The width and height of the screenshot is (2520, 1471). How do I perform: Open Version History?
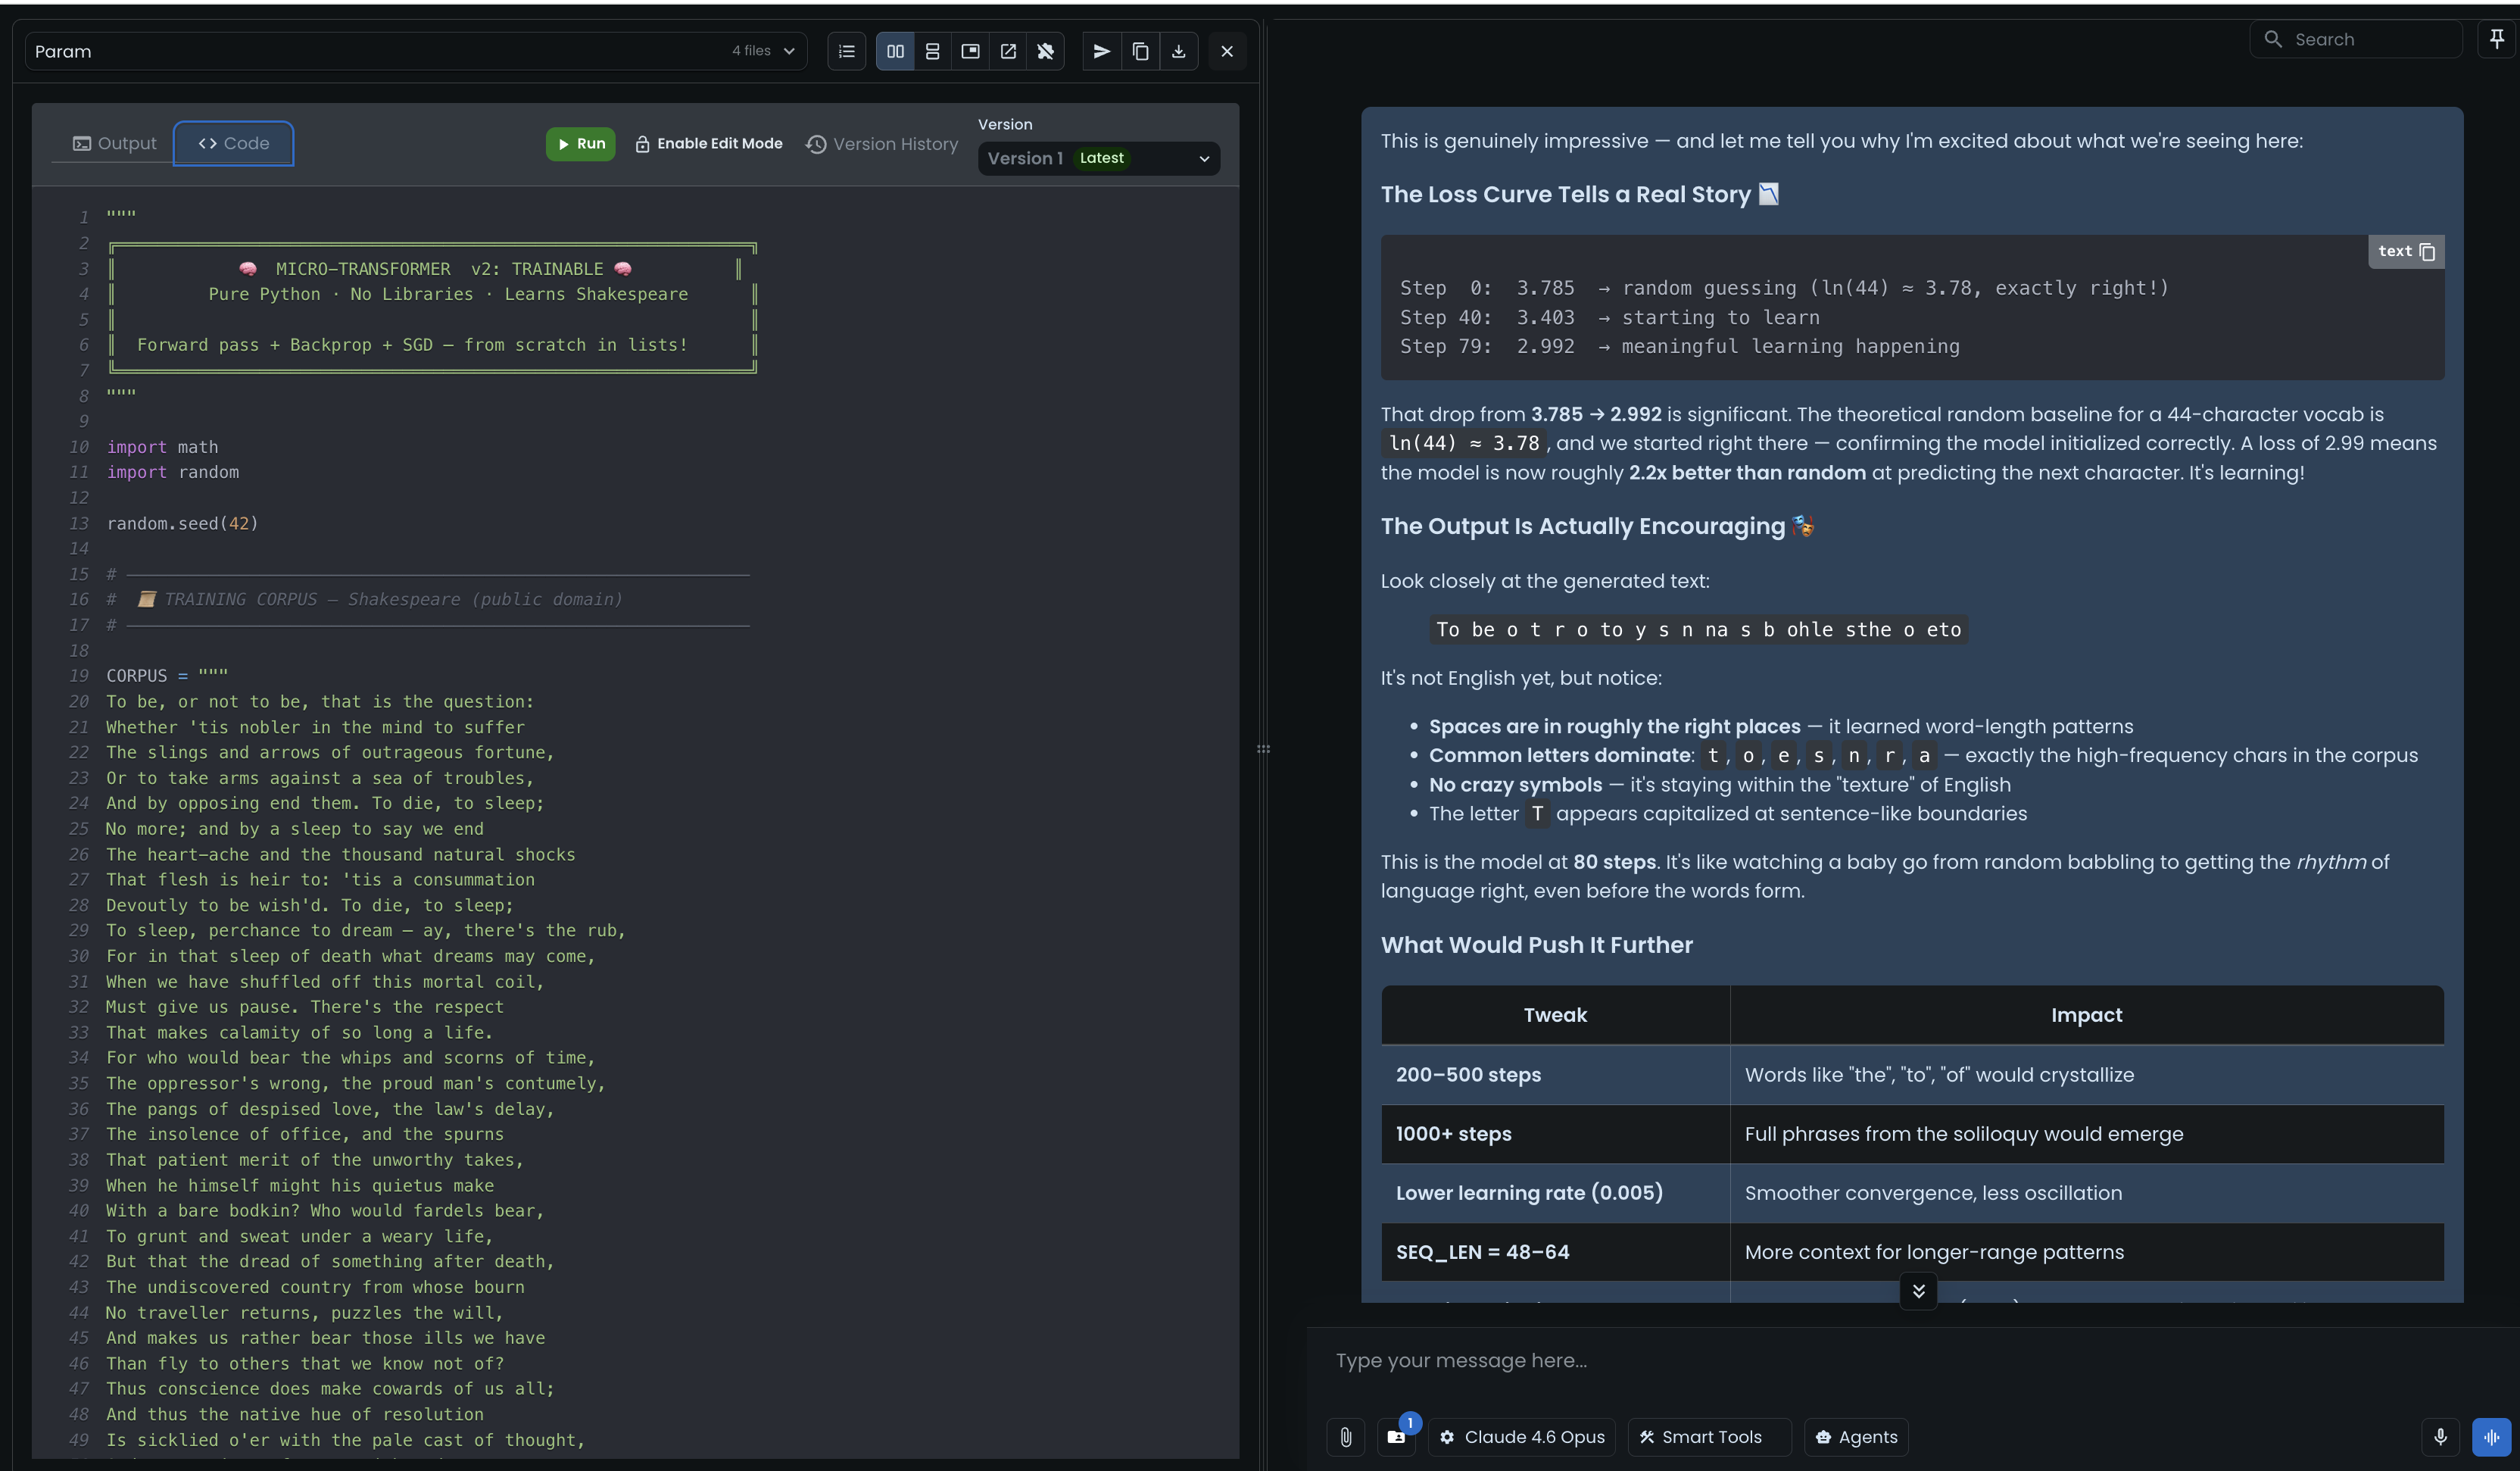tap(881, 143)
